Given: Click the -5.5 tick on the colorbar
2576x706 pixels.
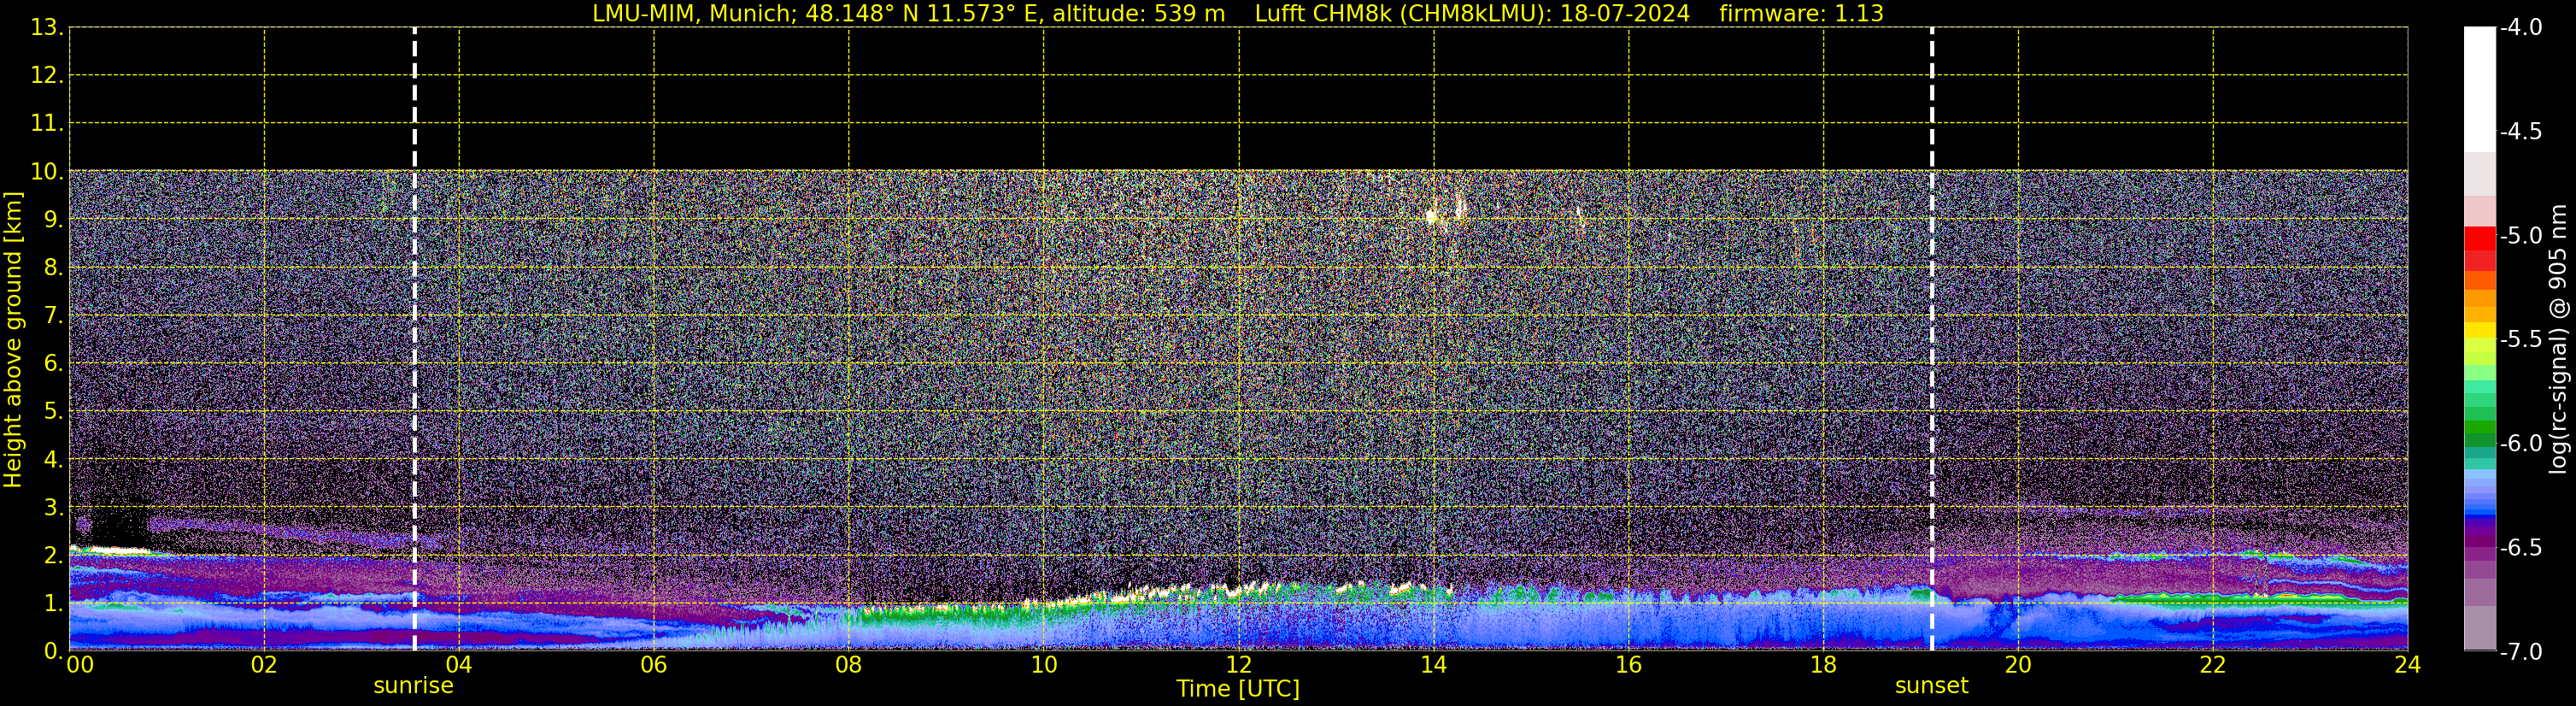Looking at the screenshot, I should click(2521, 339).
